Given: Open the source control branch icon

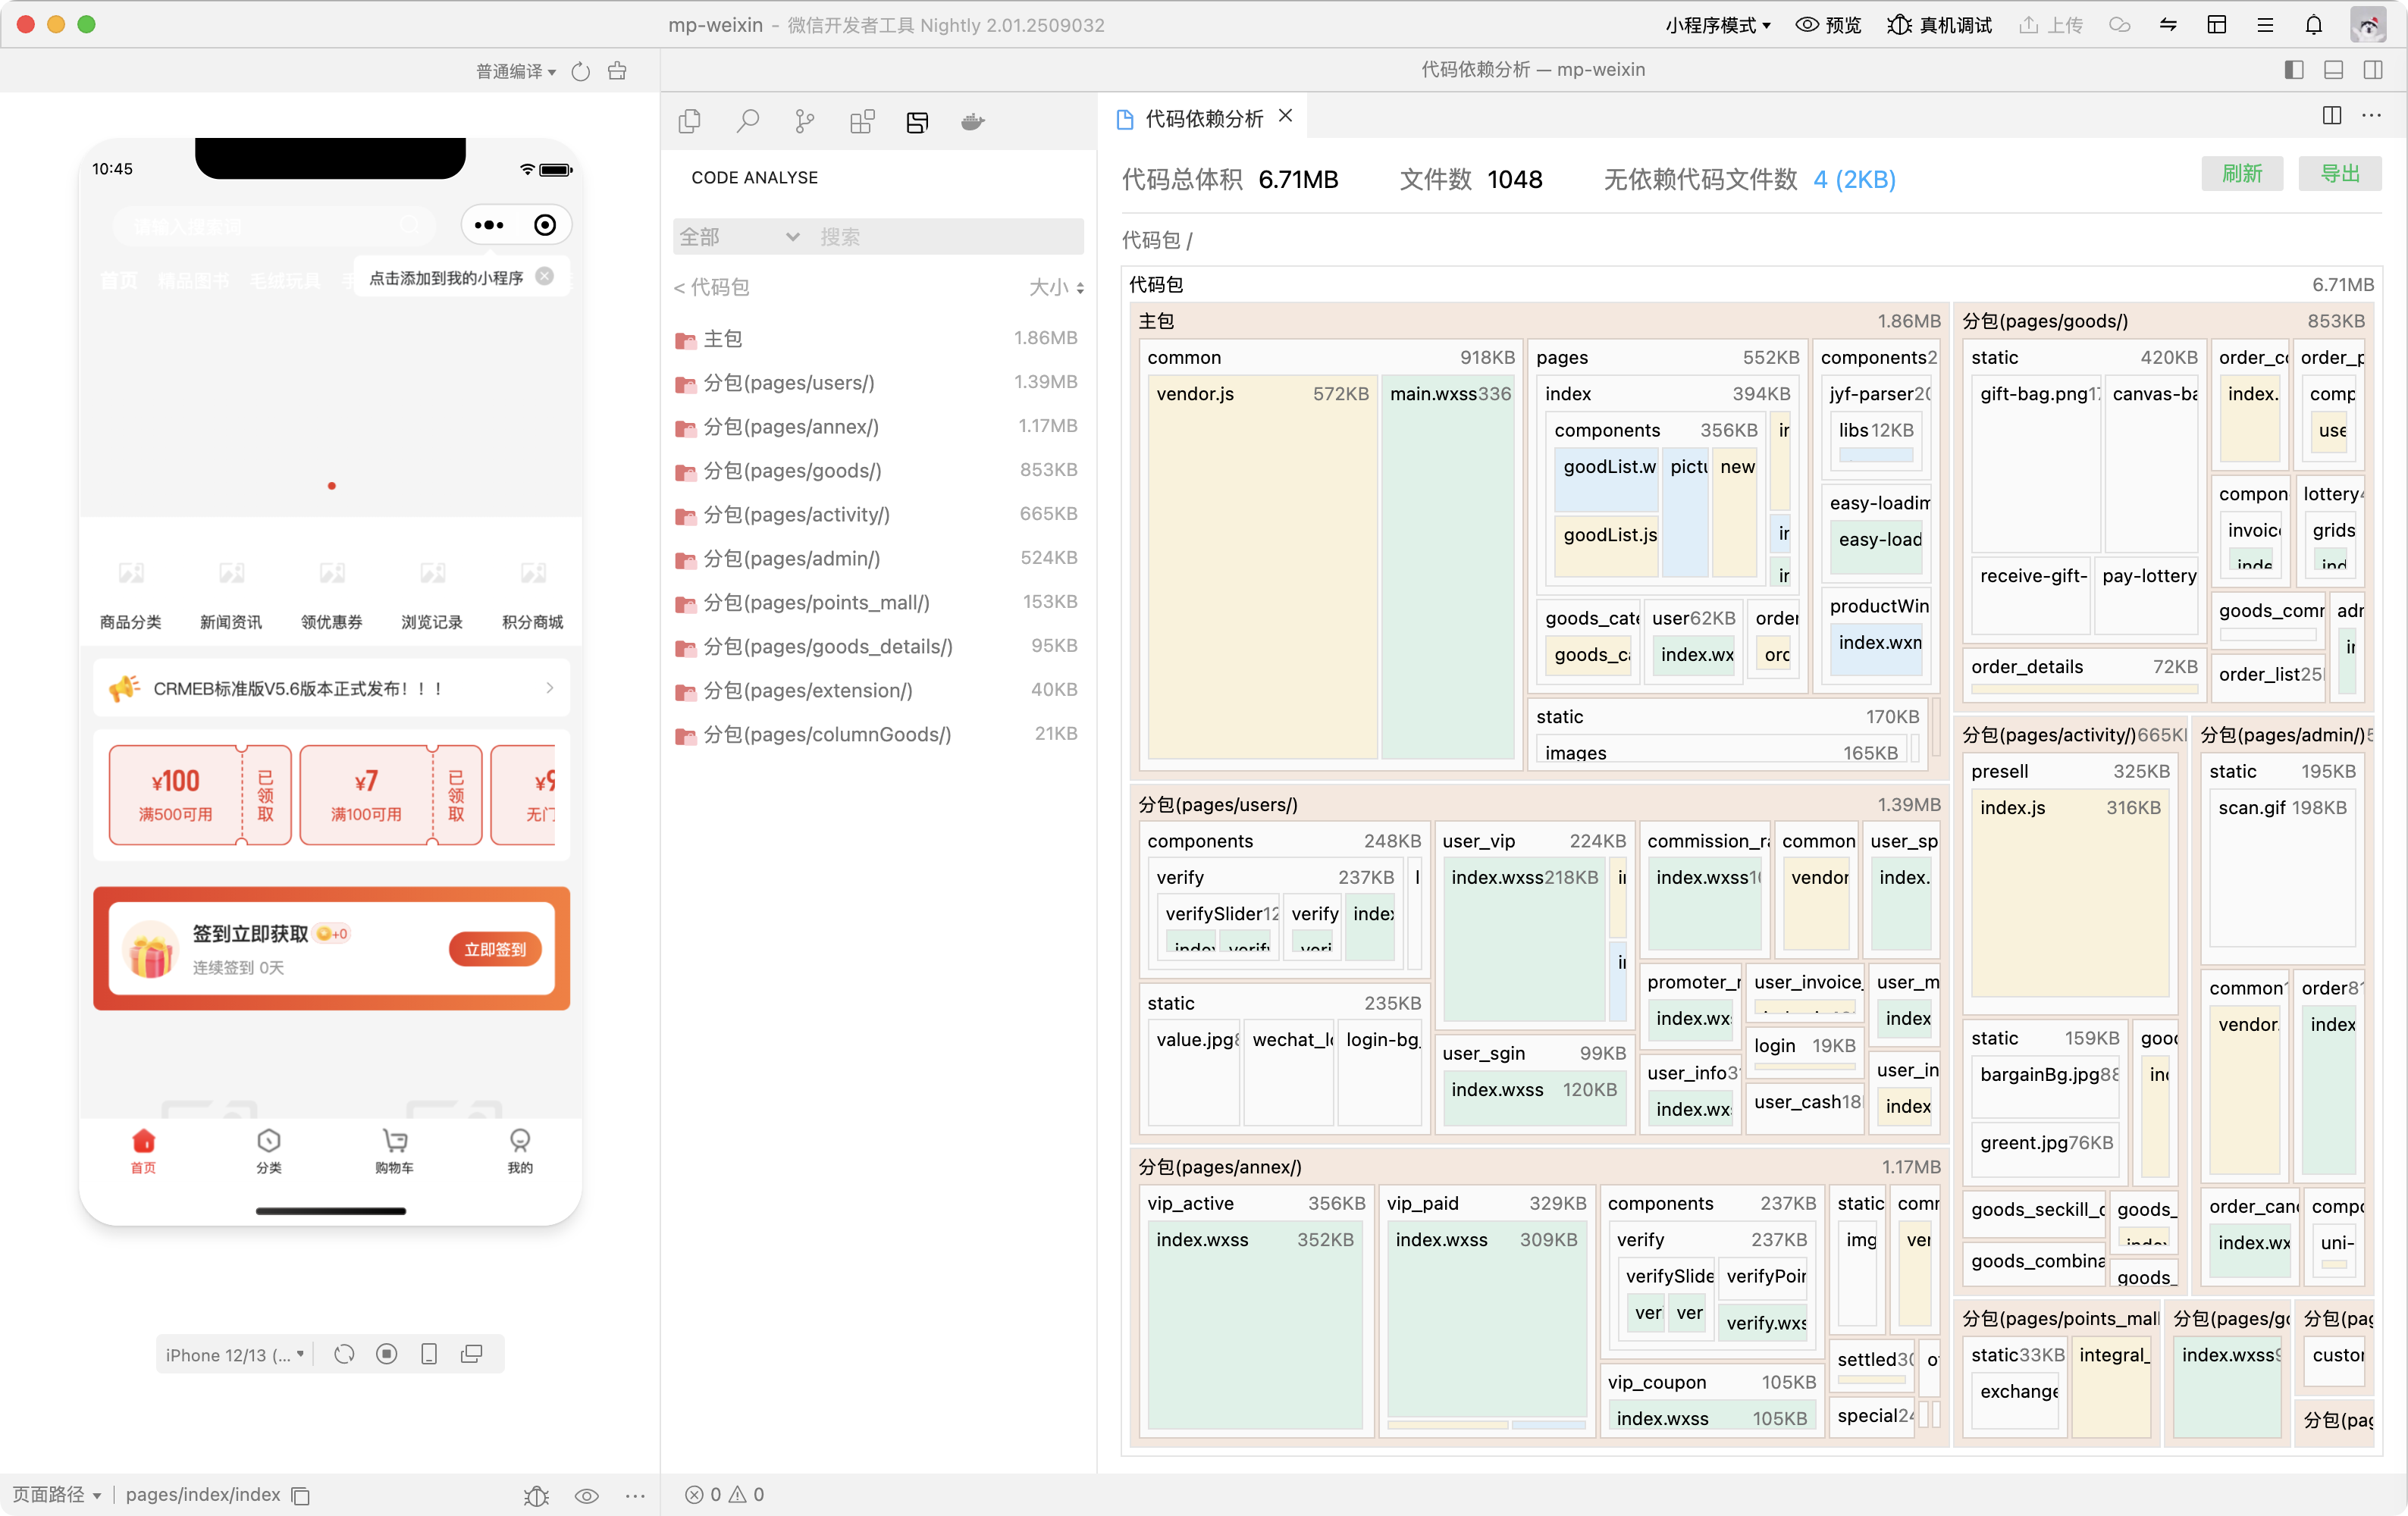Looking at the screenshot, I should pos(804,122).
